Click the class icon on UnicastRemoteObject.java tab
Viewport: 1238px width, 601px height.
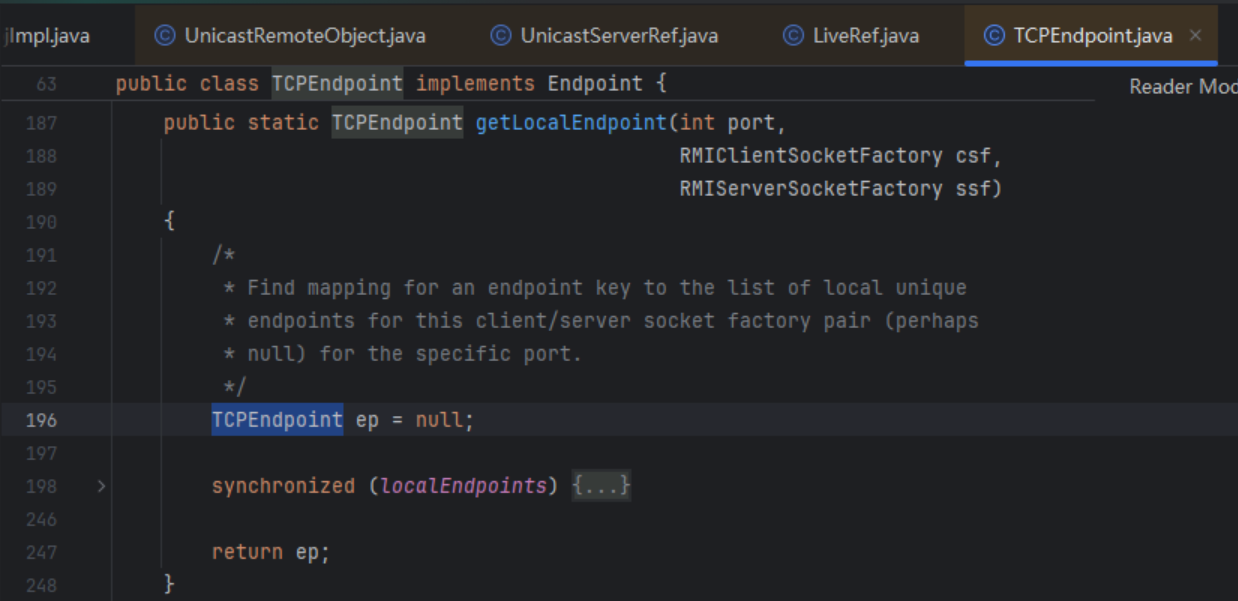165,36
